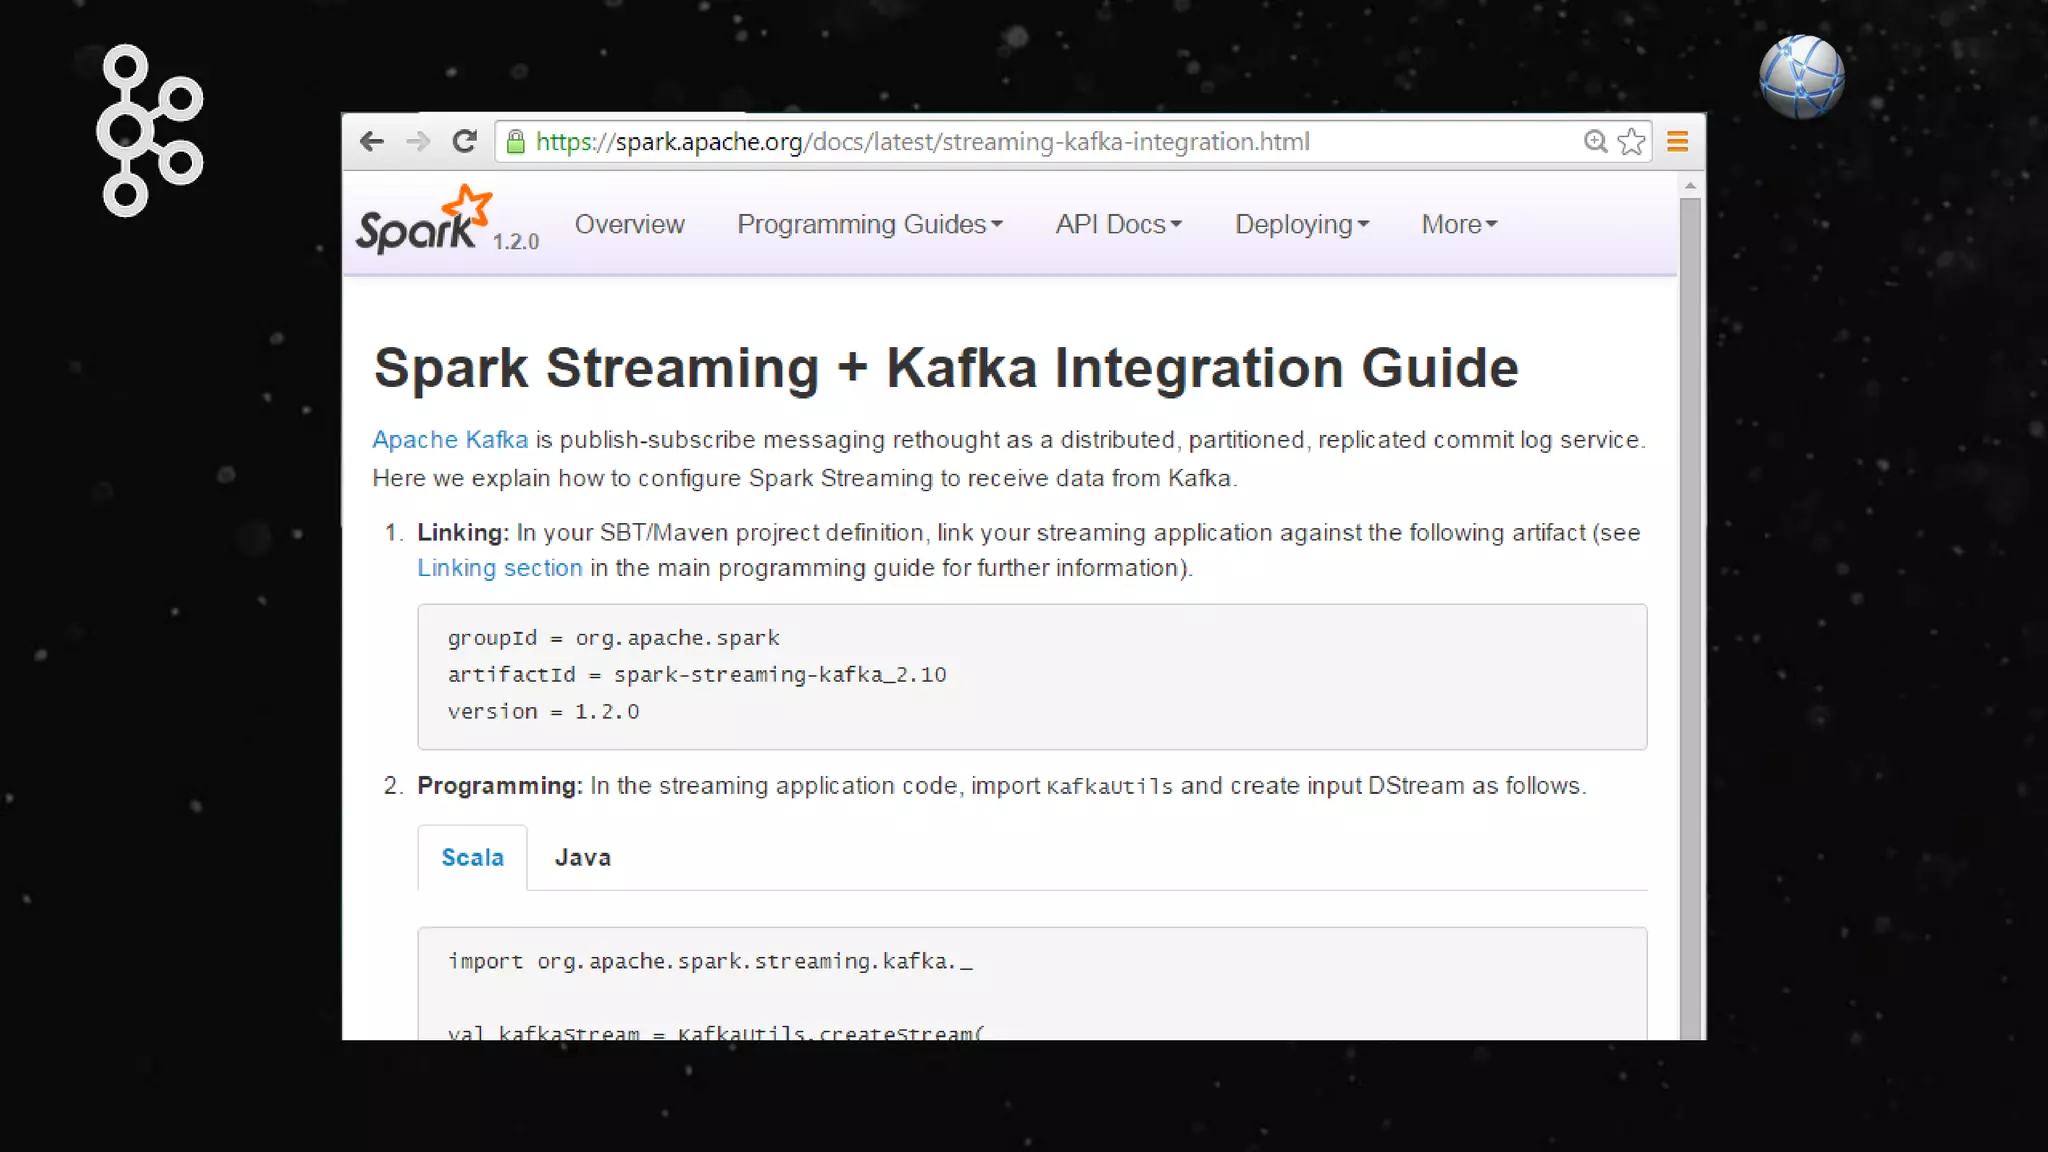Follow the Linking section link
Viewport: 2048px width, 1152px height.
499,568
